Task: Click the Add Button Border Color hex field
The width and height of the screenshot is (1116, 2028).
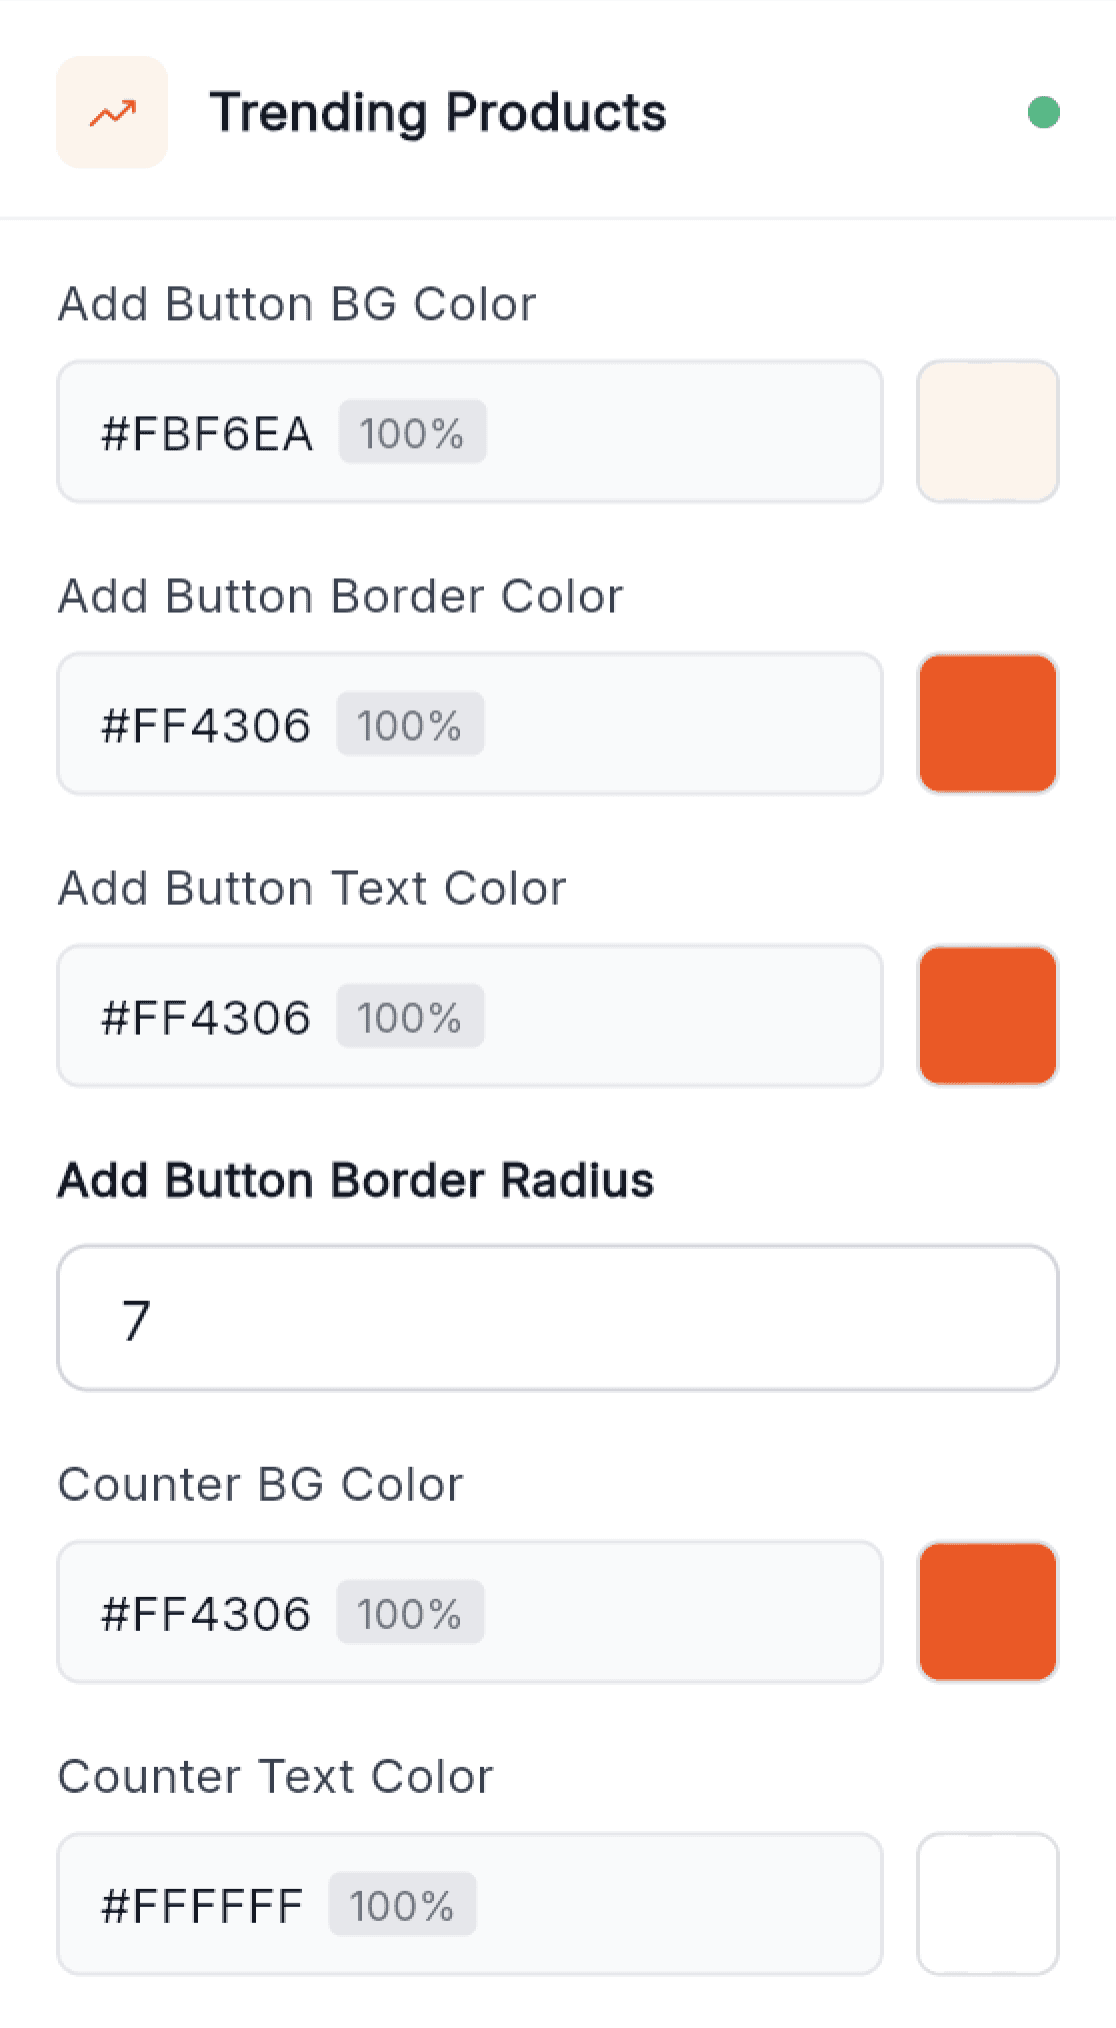Action: tap(470, 723)
